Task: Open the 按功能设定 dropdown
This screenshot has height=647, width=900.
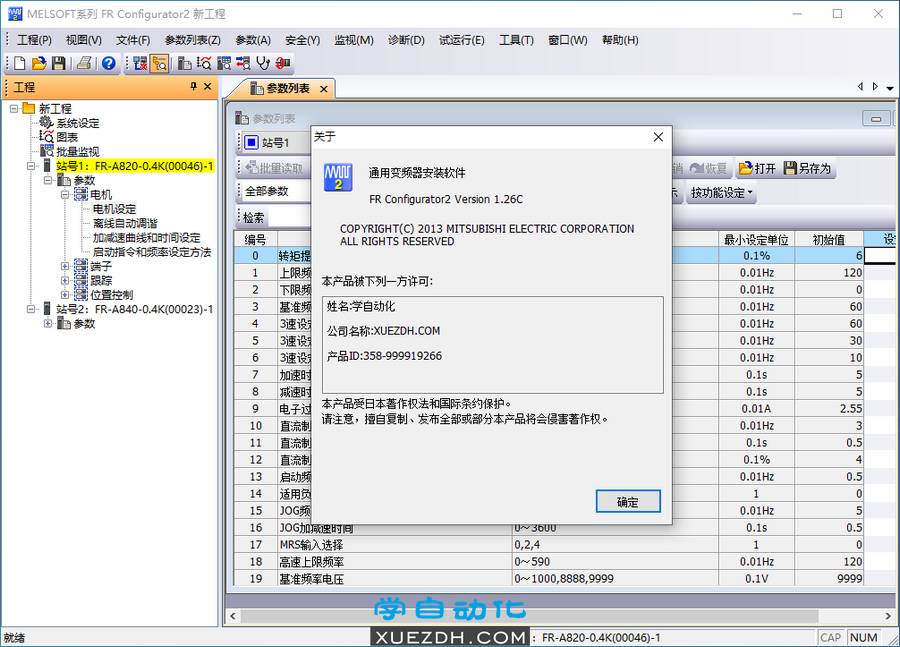Action: pyautogui.click(x=721, y=193)
